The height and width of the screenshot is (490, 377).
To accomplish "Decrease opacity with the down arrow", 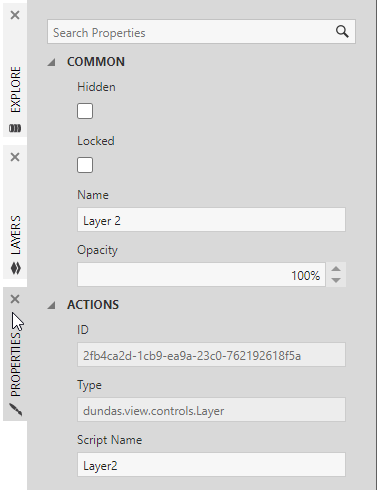I will [x=336, y=280].
